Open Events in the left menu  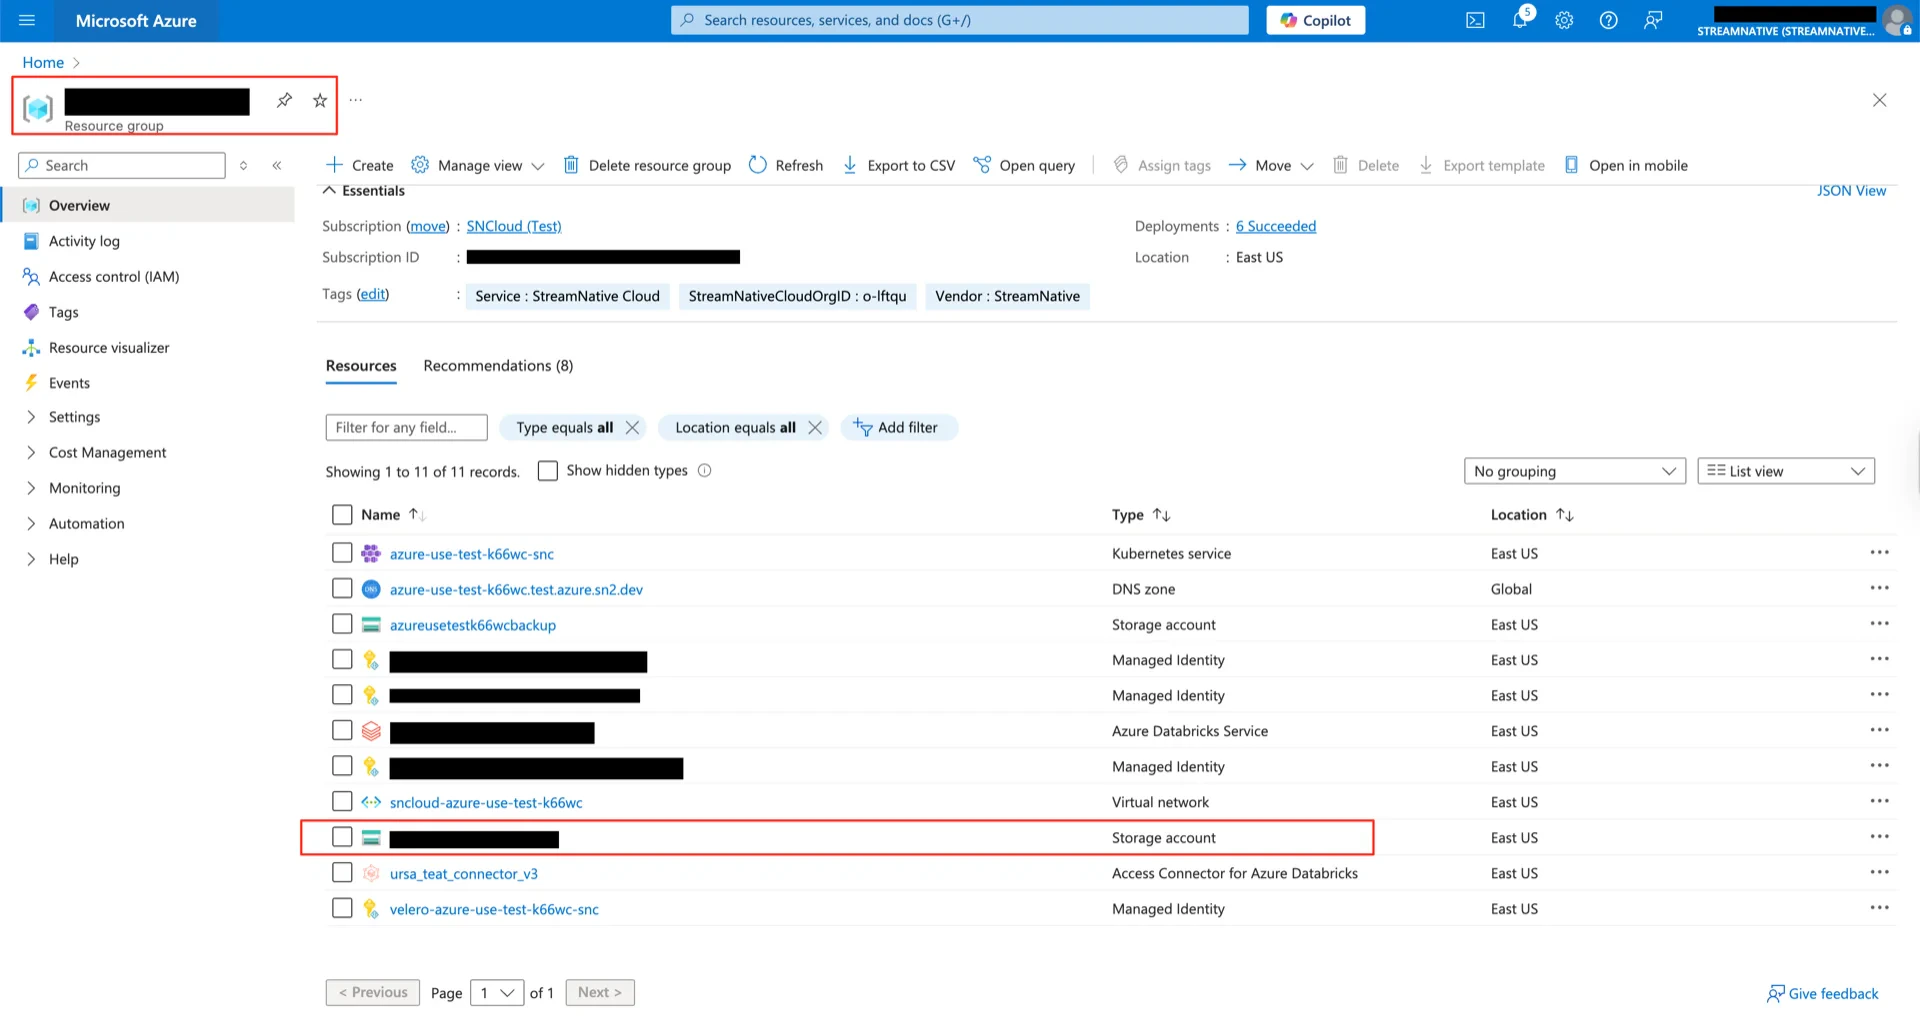tap(69, 383)
